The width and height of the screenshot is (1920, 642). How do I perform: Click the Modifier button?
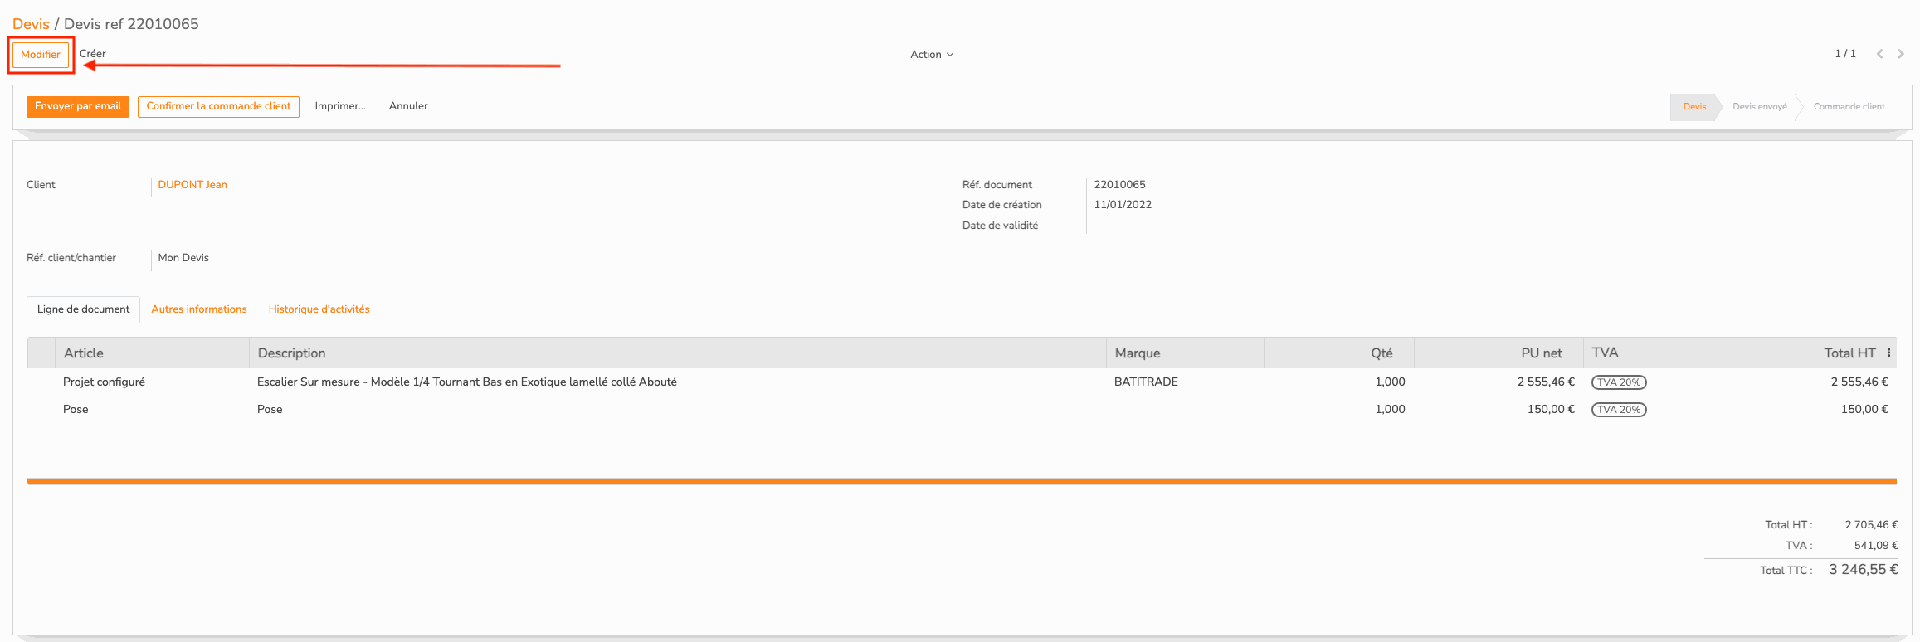41,55
